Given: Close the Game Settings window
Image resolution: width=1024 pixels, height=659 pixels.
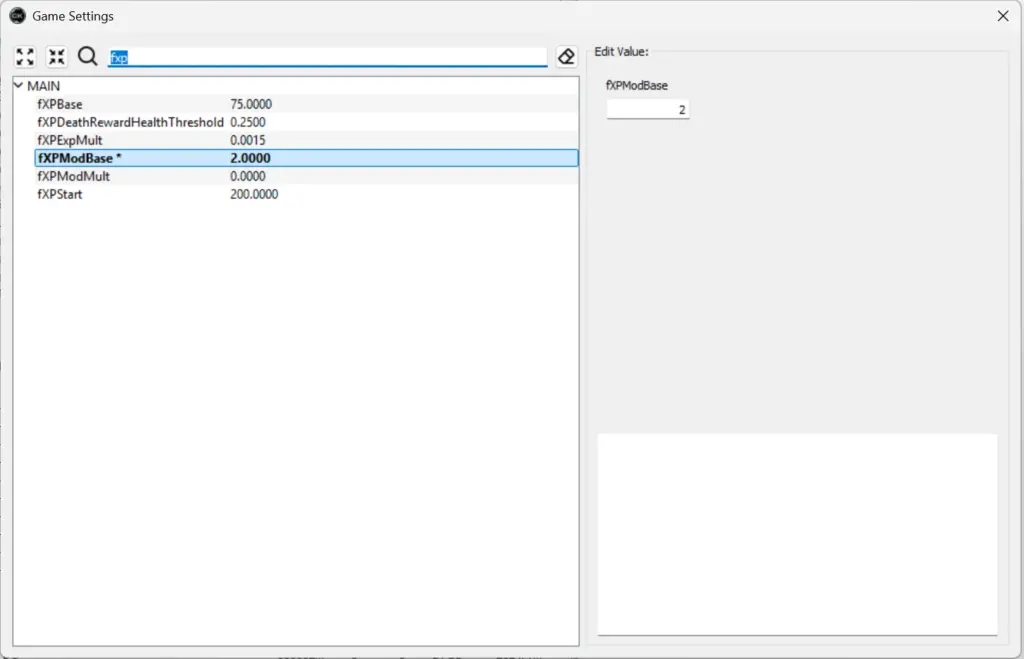Looking at the screenshot, I should 1003,16.
